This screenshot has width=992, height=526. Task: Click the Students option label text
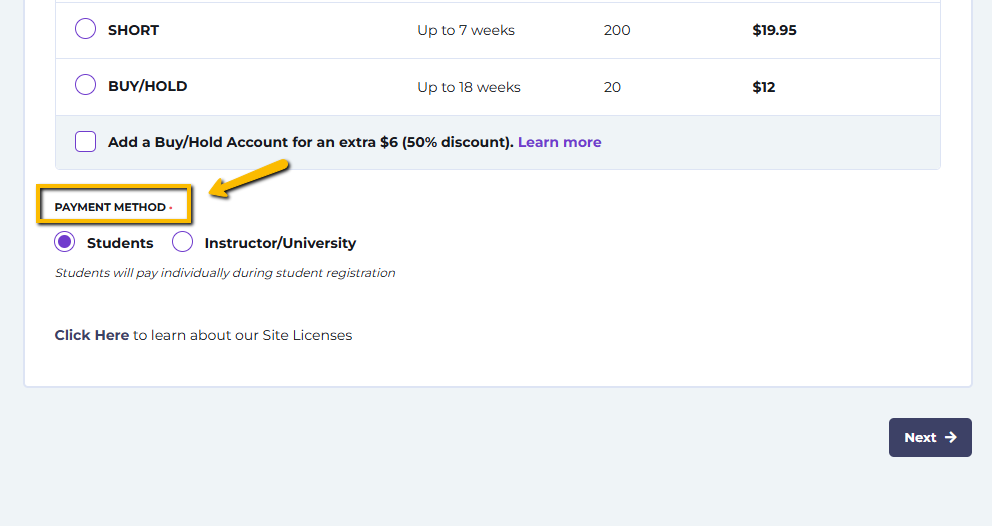coord(120,243)
